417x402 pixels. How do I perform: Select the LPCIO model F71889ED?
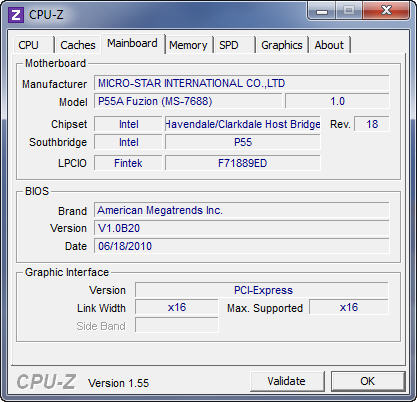click(243, 163)
